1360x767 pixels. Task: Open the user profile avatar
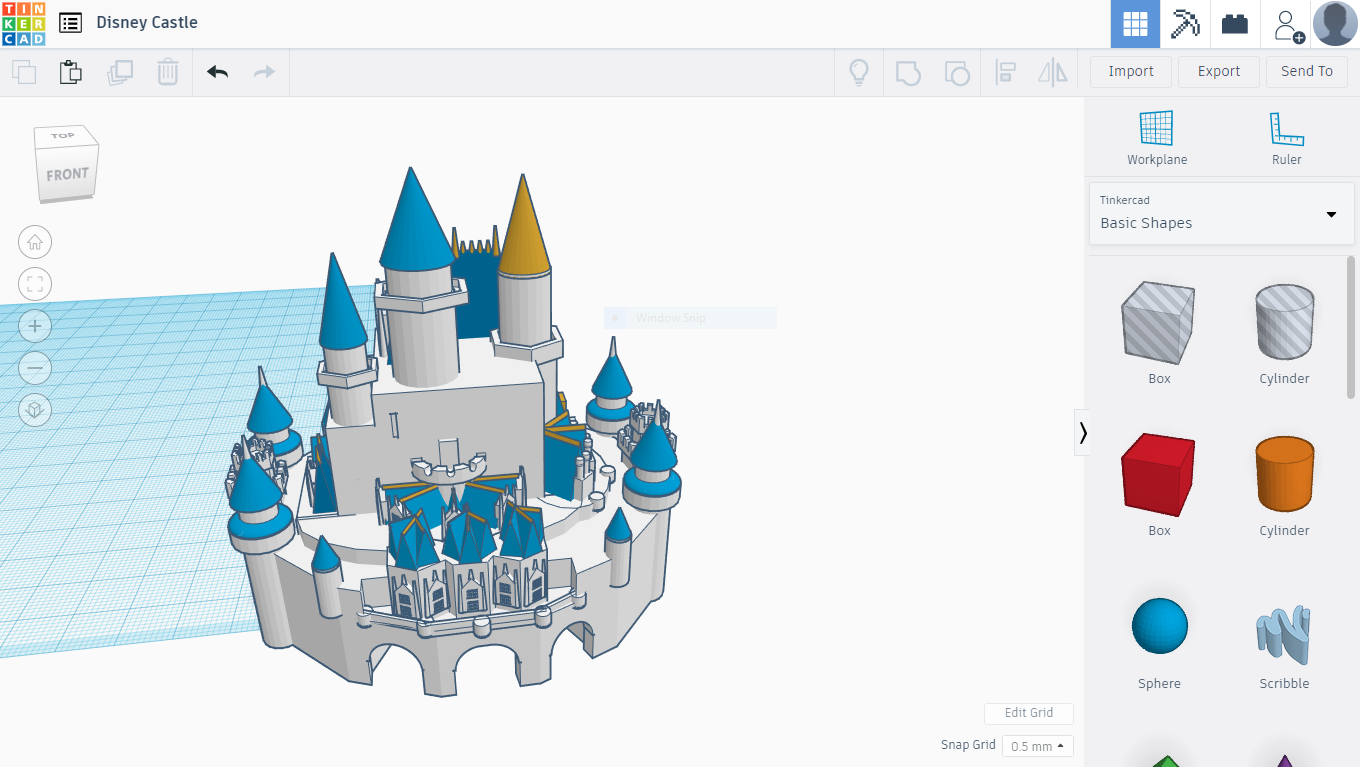[1335, 24]
